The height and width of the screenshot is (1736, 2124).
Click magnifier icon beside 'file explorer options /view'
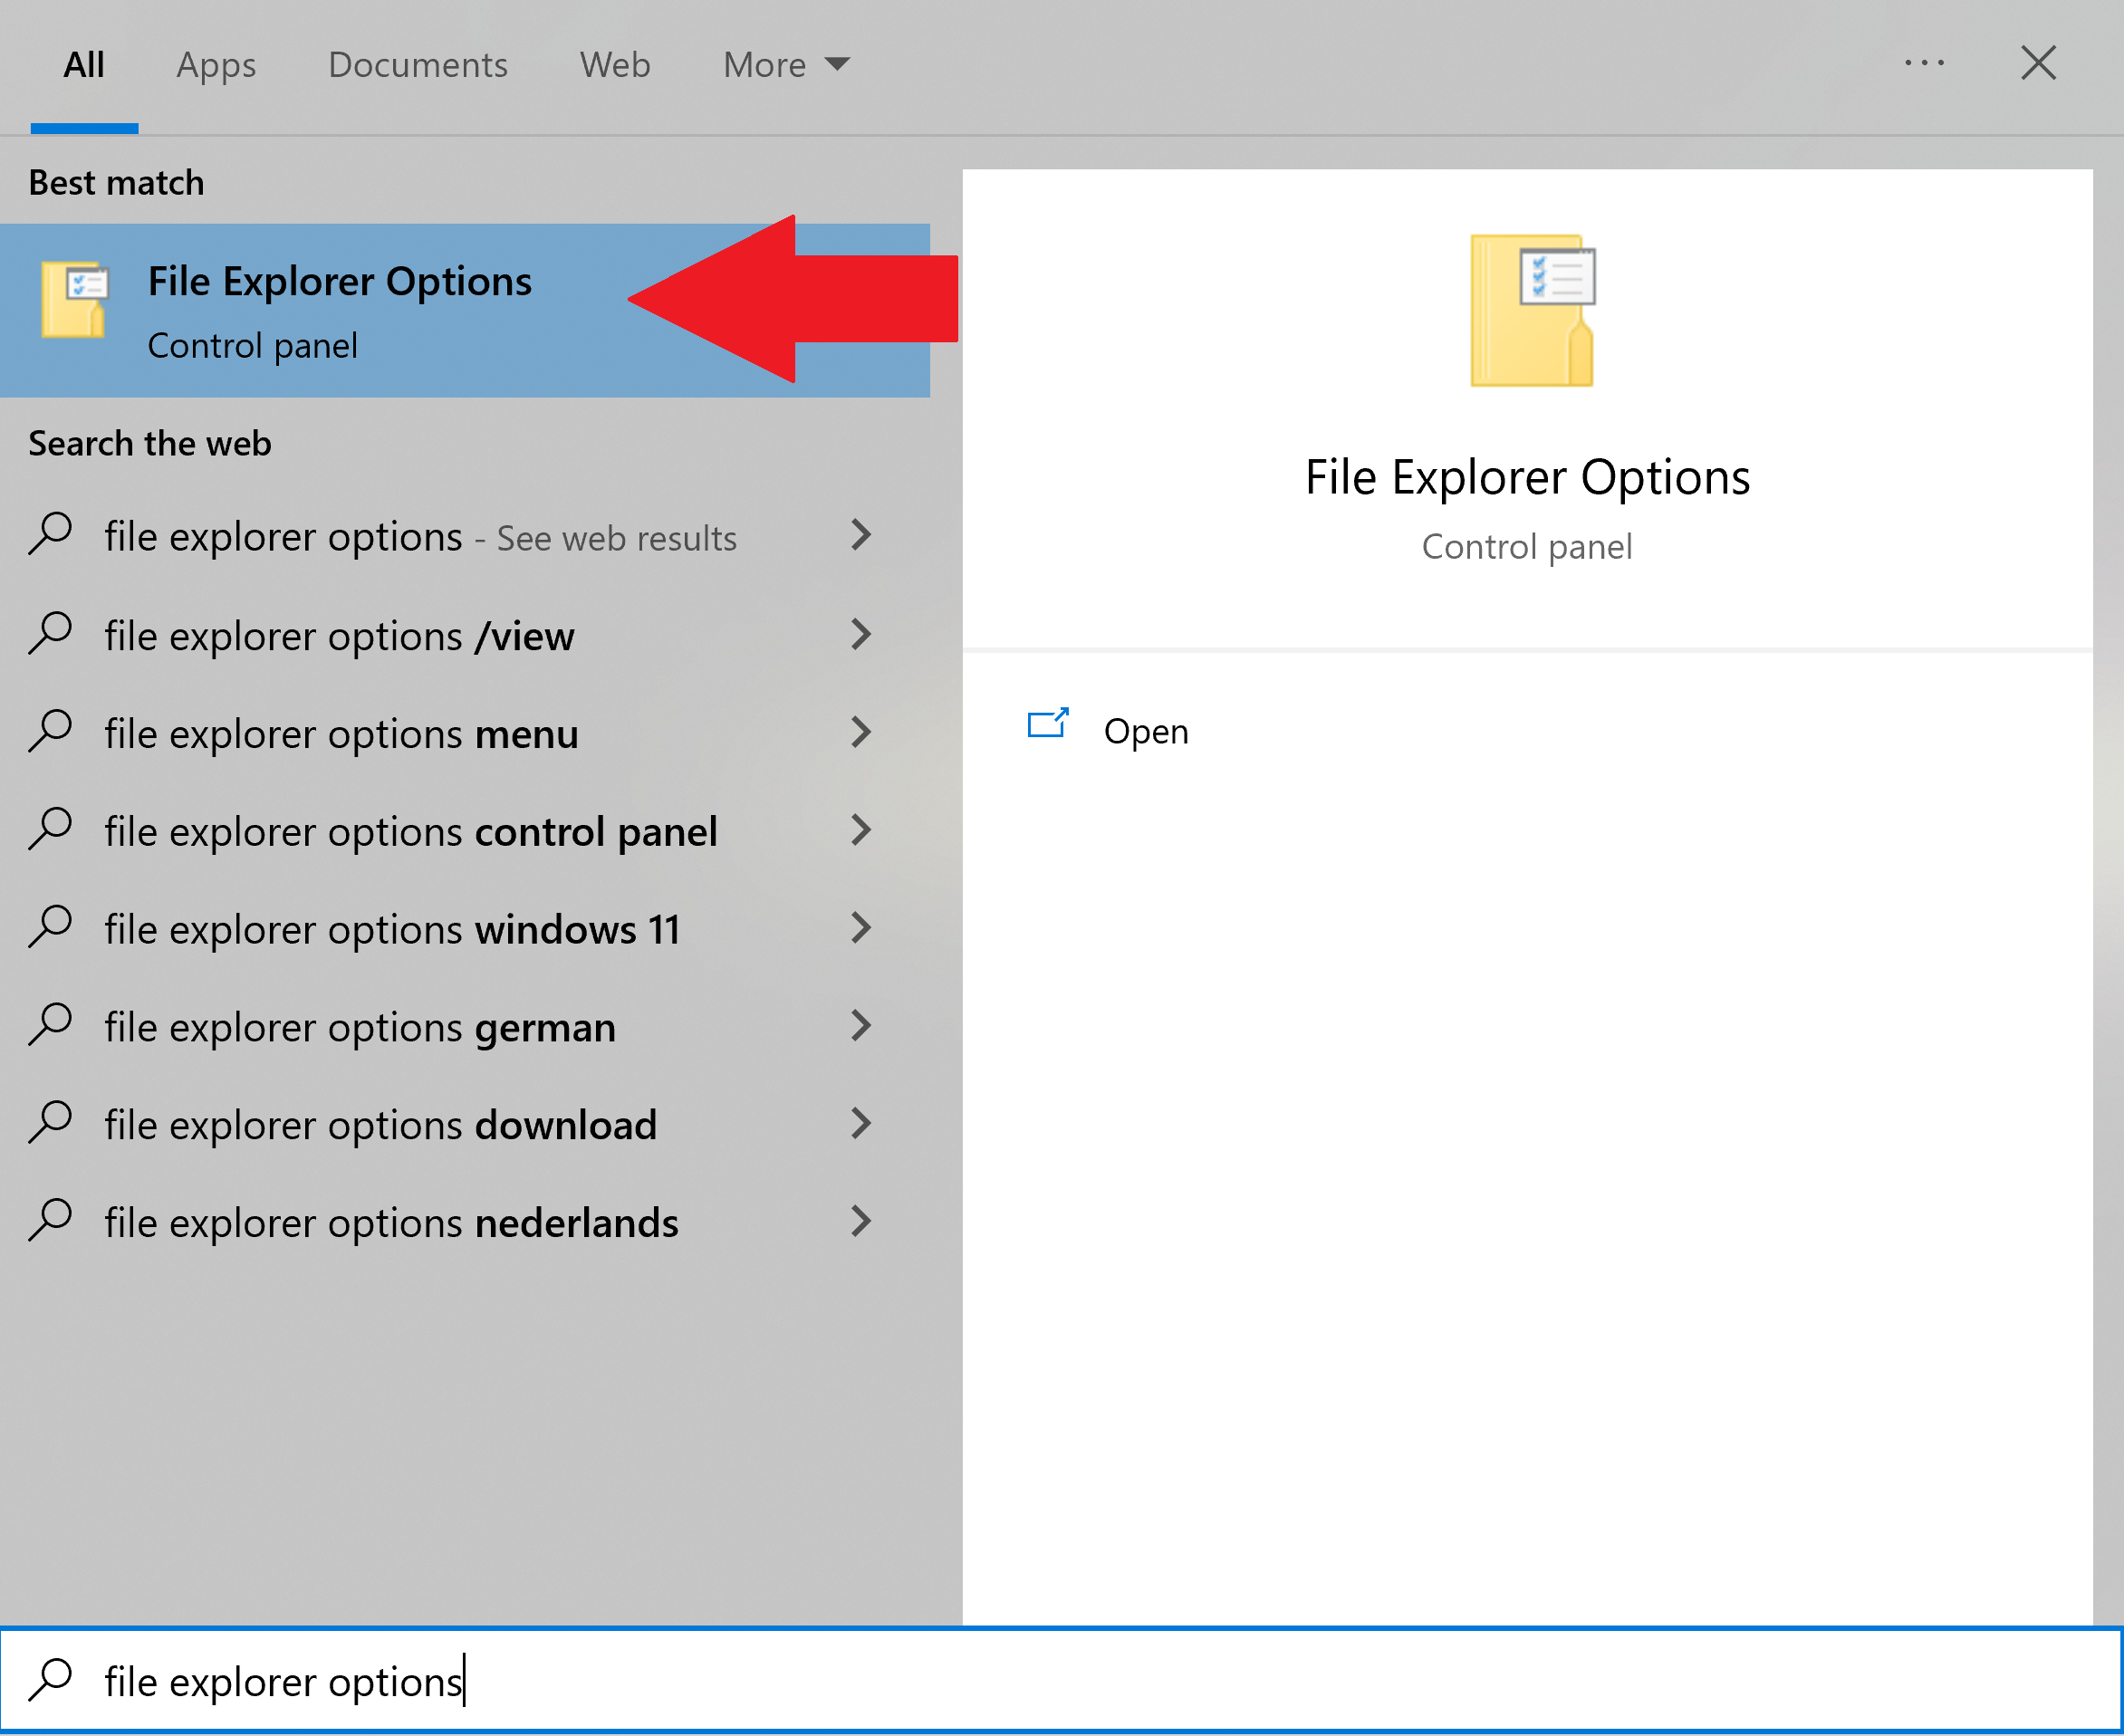tap(51, 634)
